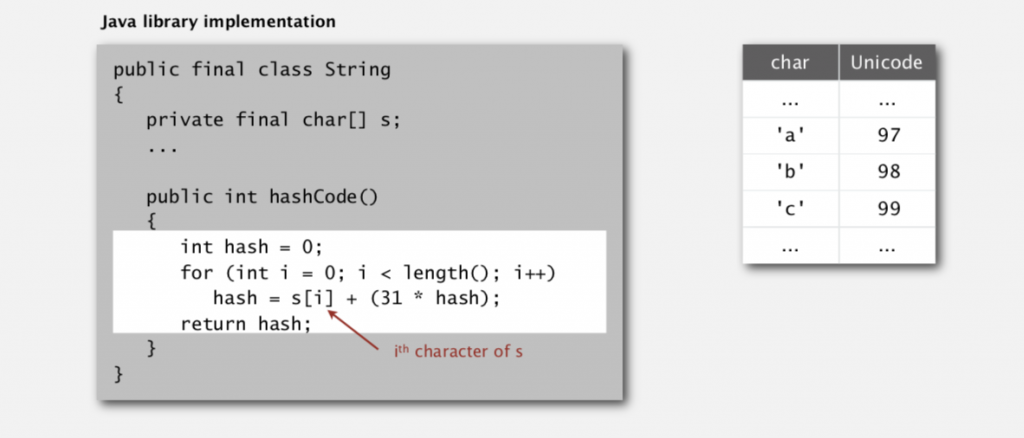Click the '...' line below the char array declaration

click(161, 145)
